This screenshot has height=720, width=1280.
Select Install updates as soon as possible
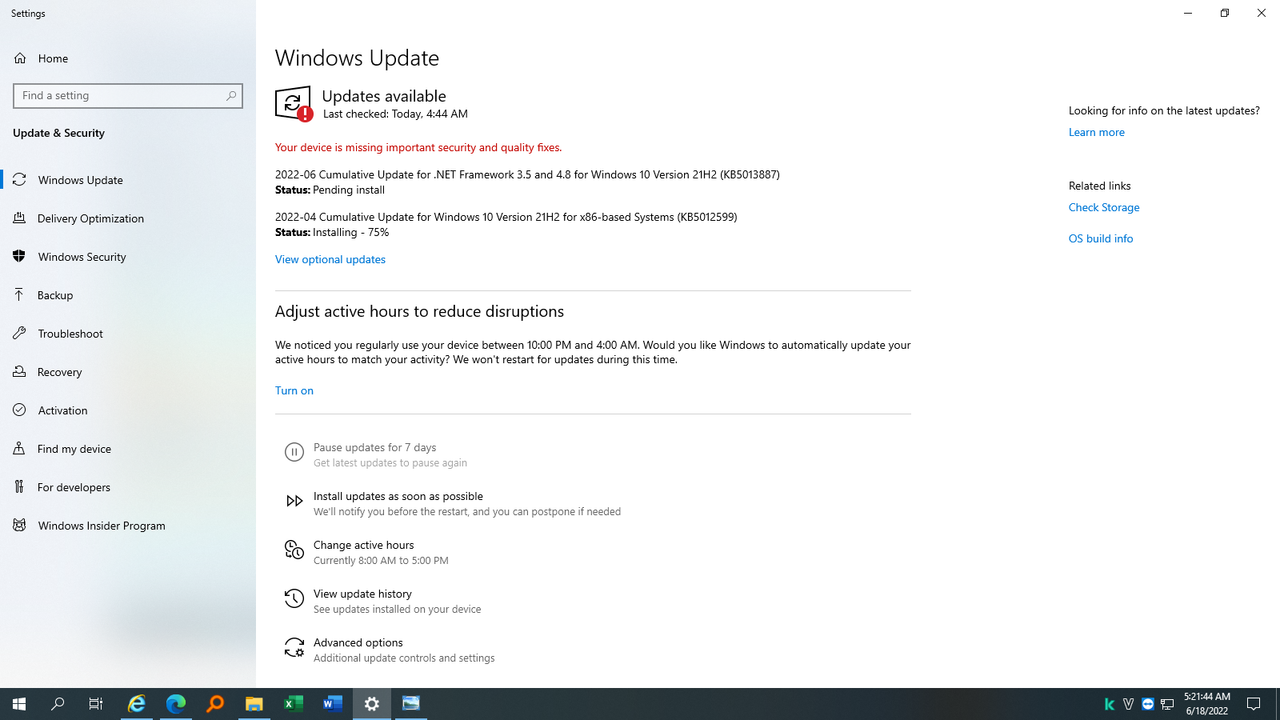(x=398, y=496)
